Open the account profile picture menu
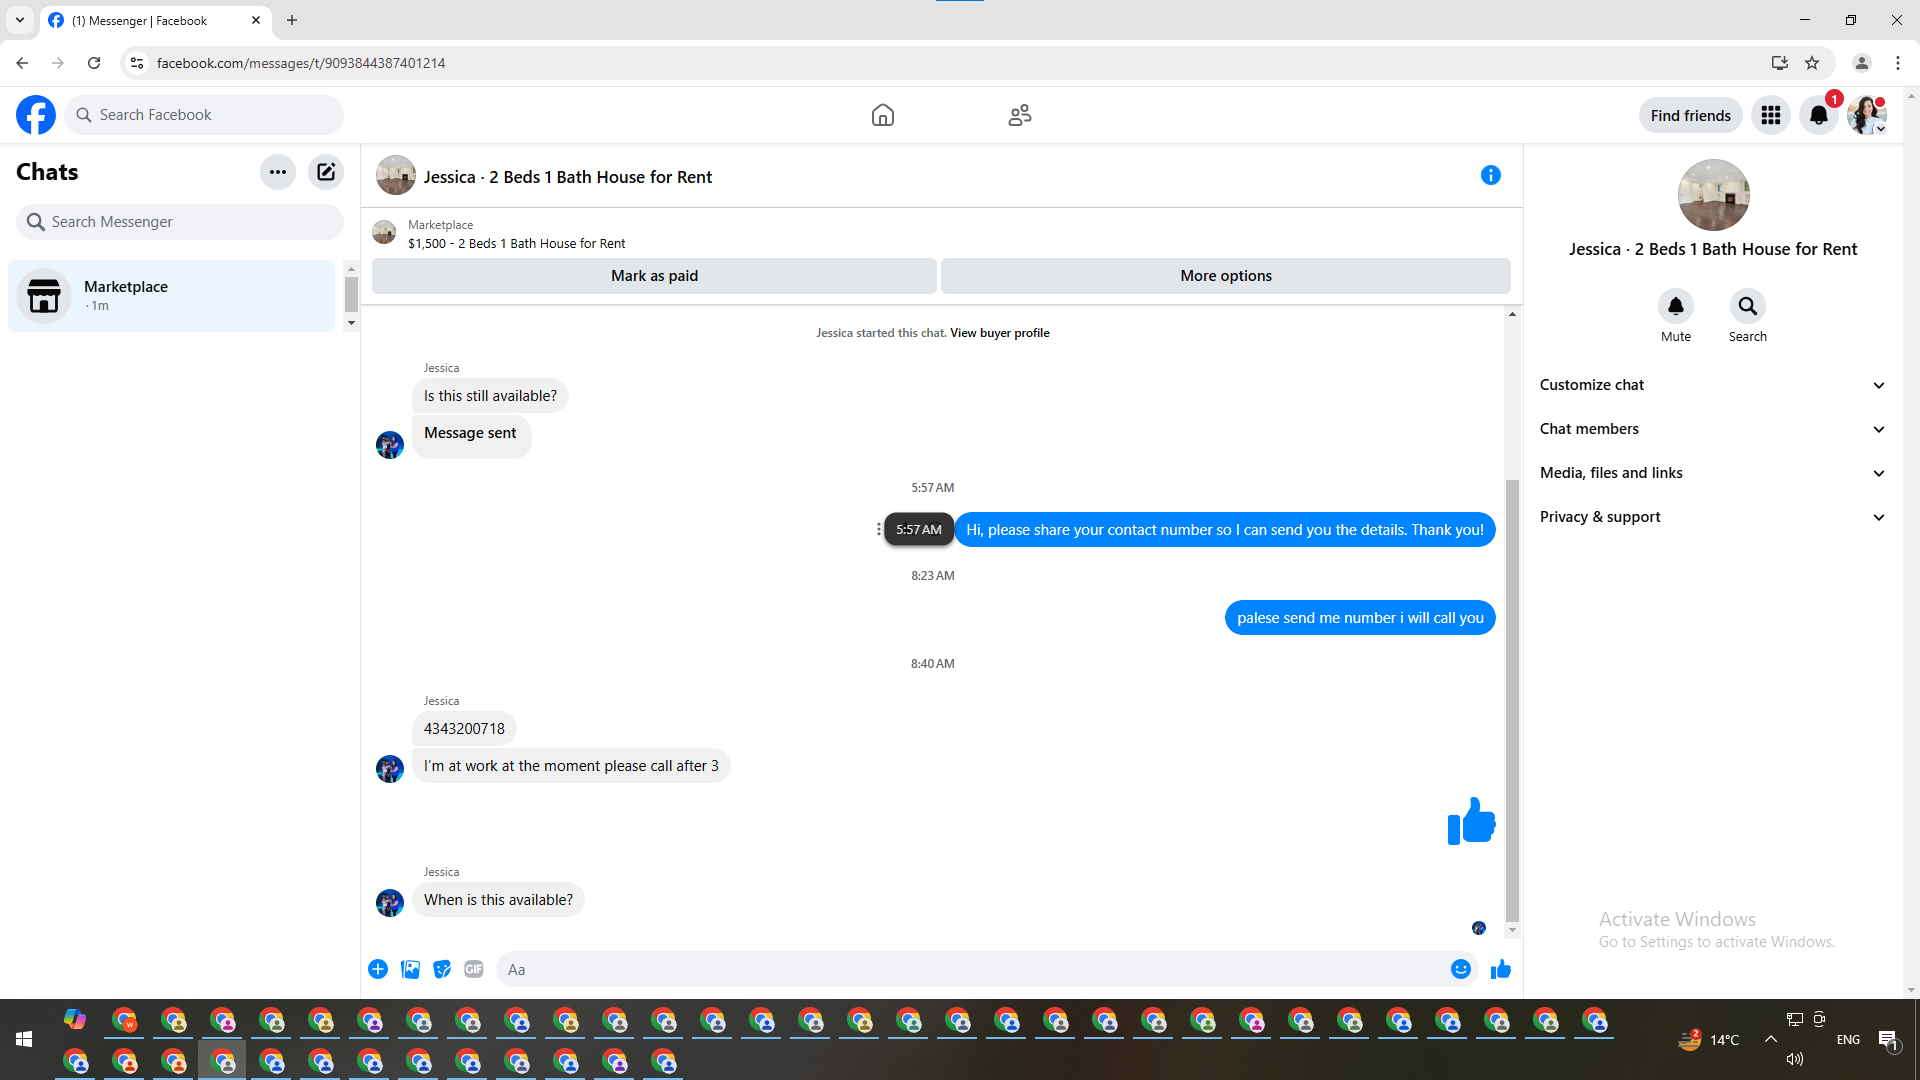 [x=1867, y=115]
